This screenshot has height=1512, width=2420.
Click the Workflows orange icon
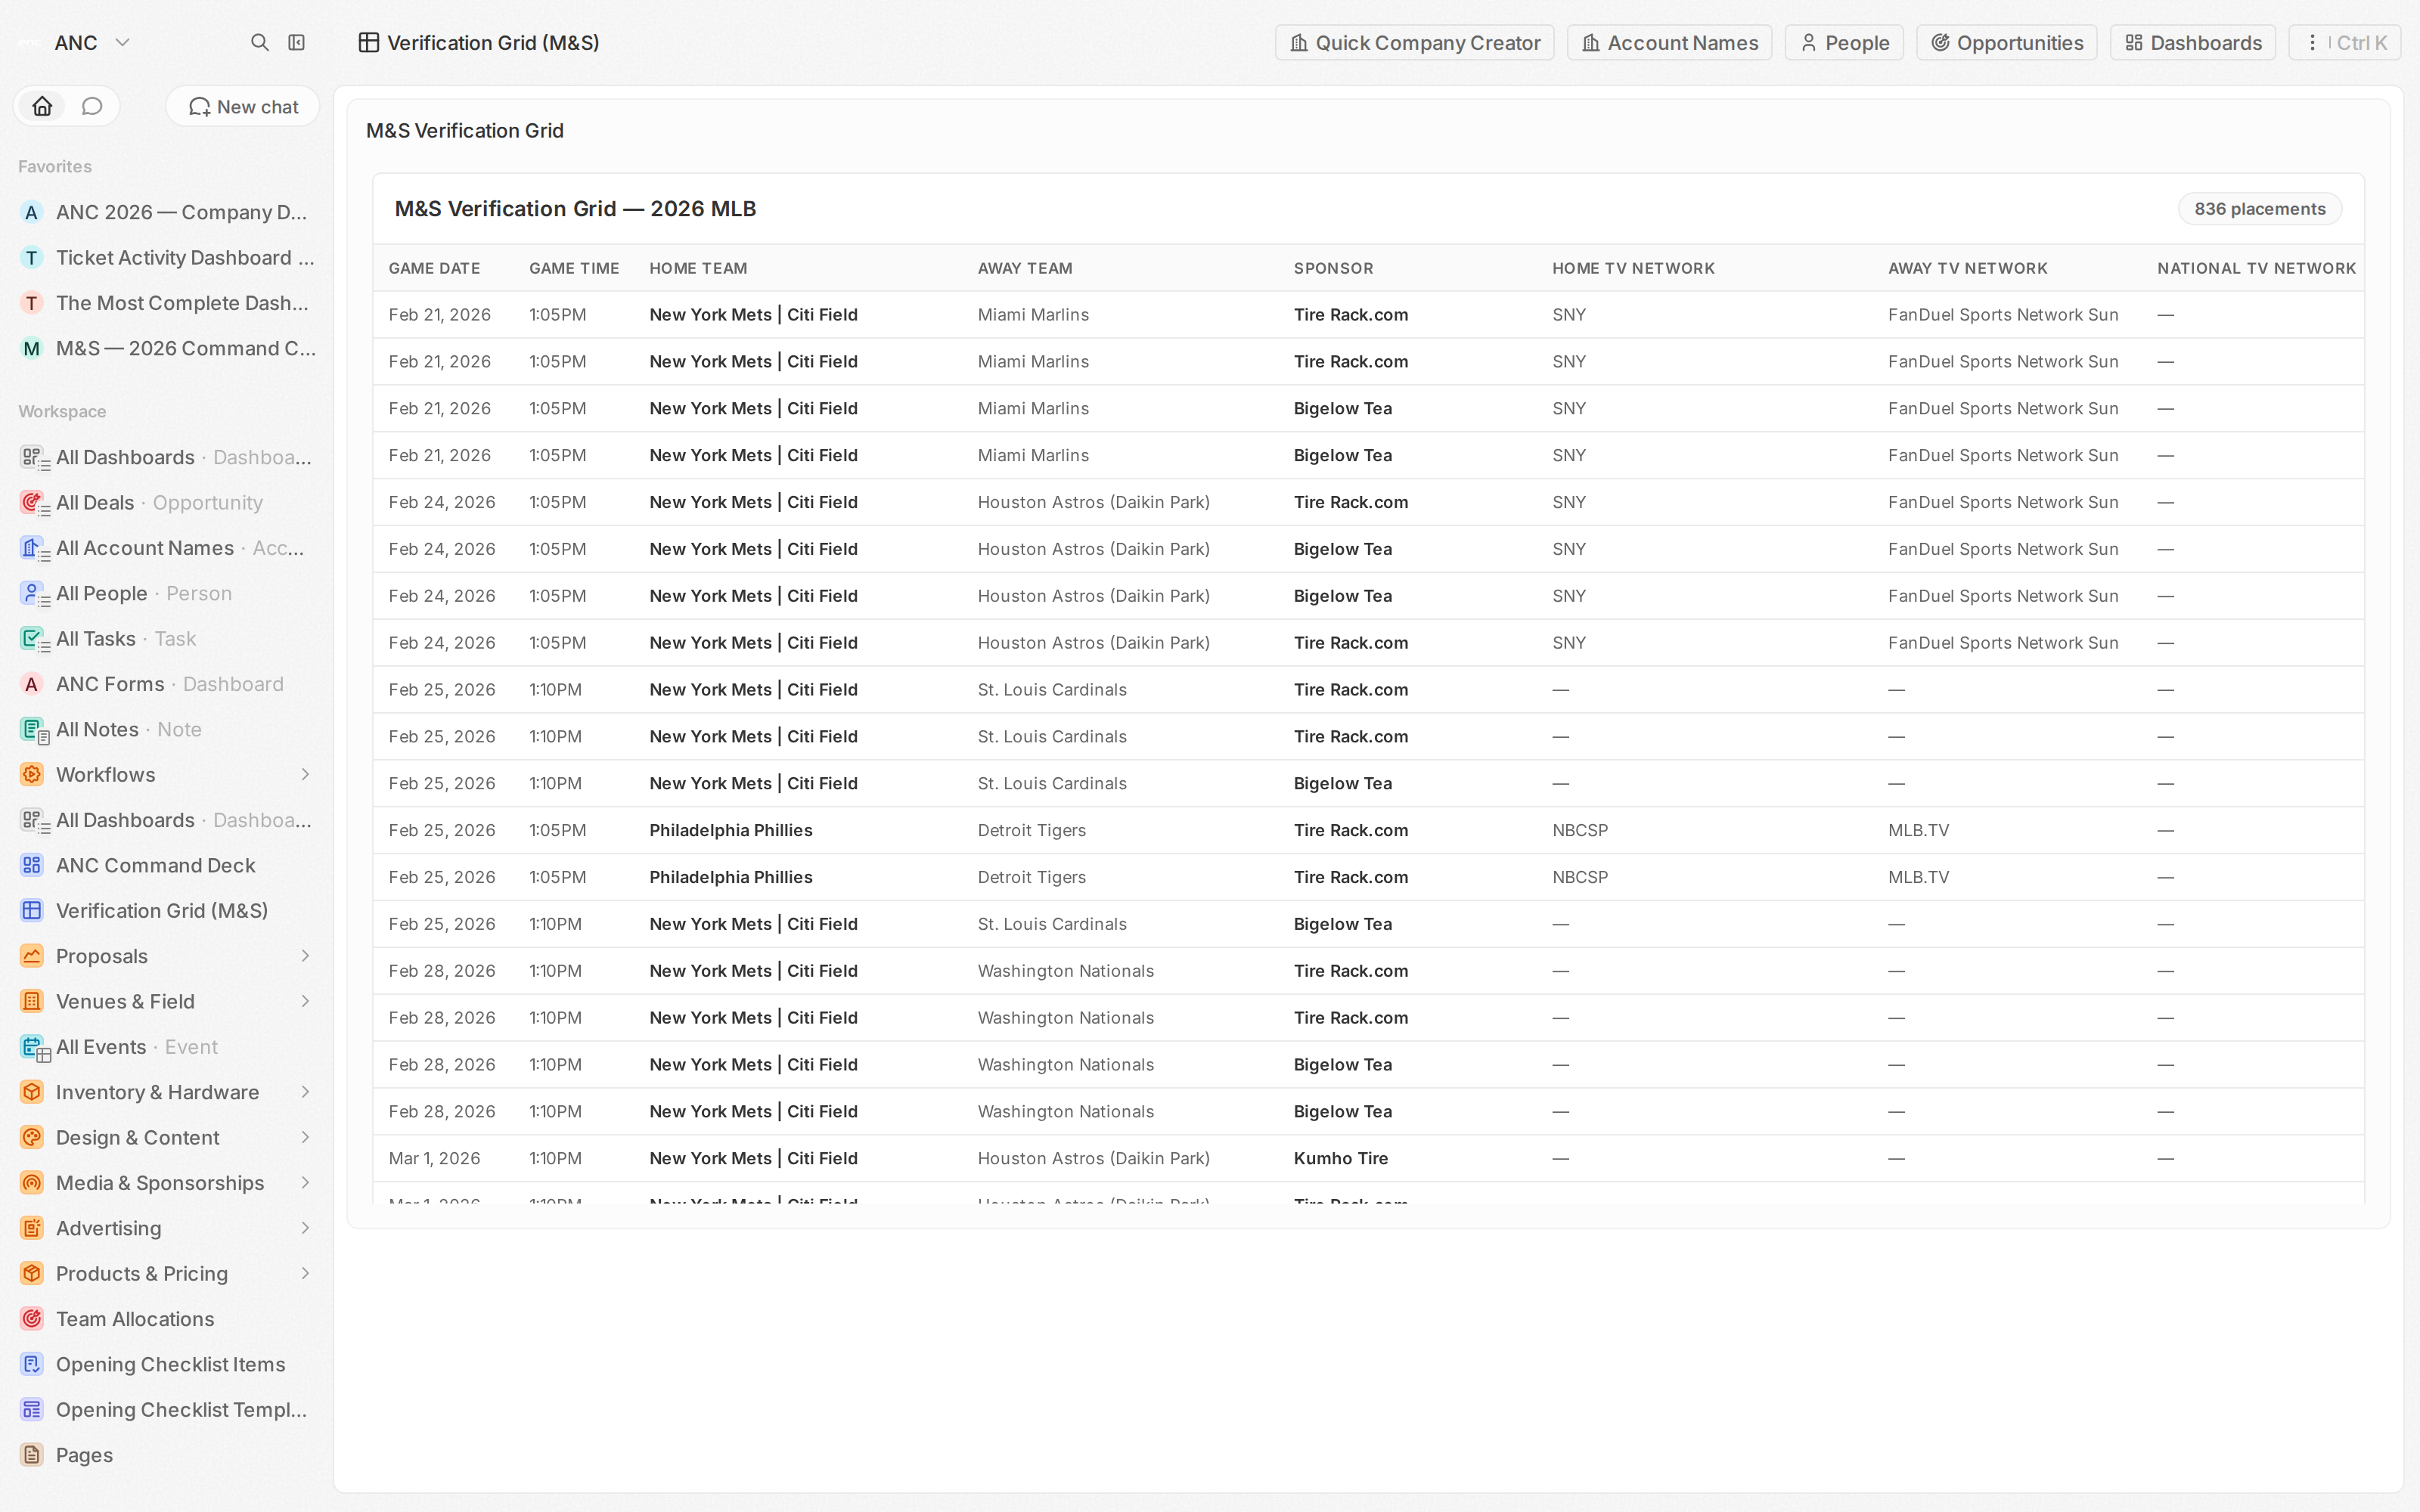pyautogui.click(x=32, y=775)
